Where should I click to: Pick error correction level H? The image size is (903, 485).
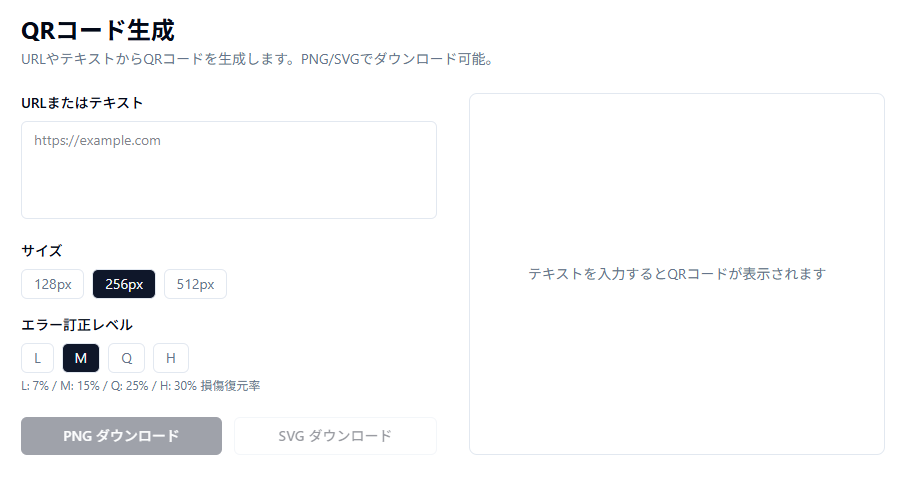click(x=171, y=358)
